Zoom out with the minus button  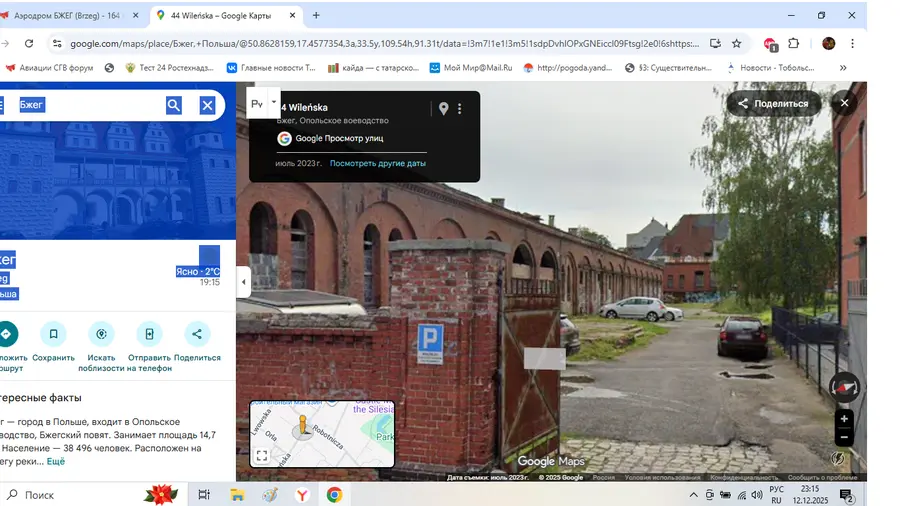coord(845,437)
